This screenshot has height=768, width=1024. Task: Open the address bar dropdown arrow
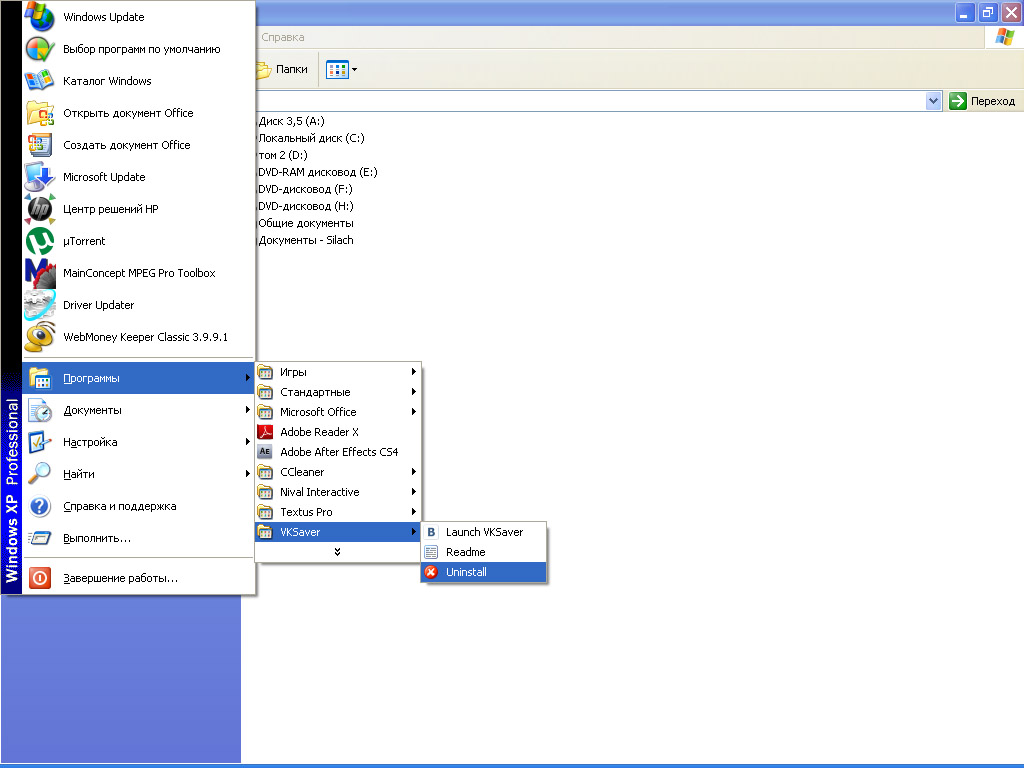click(933, 100)
